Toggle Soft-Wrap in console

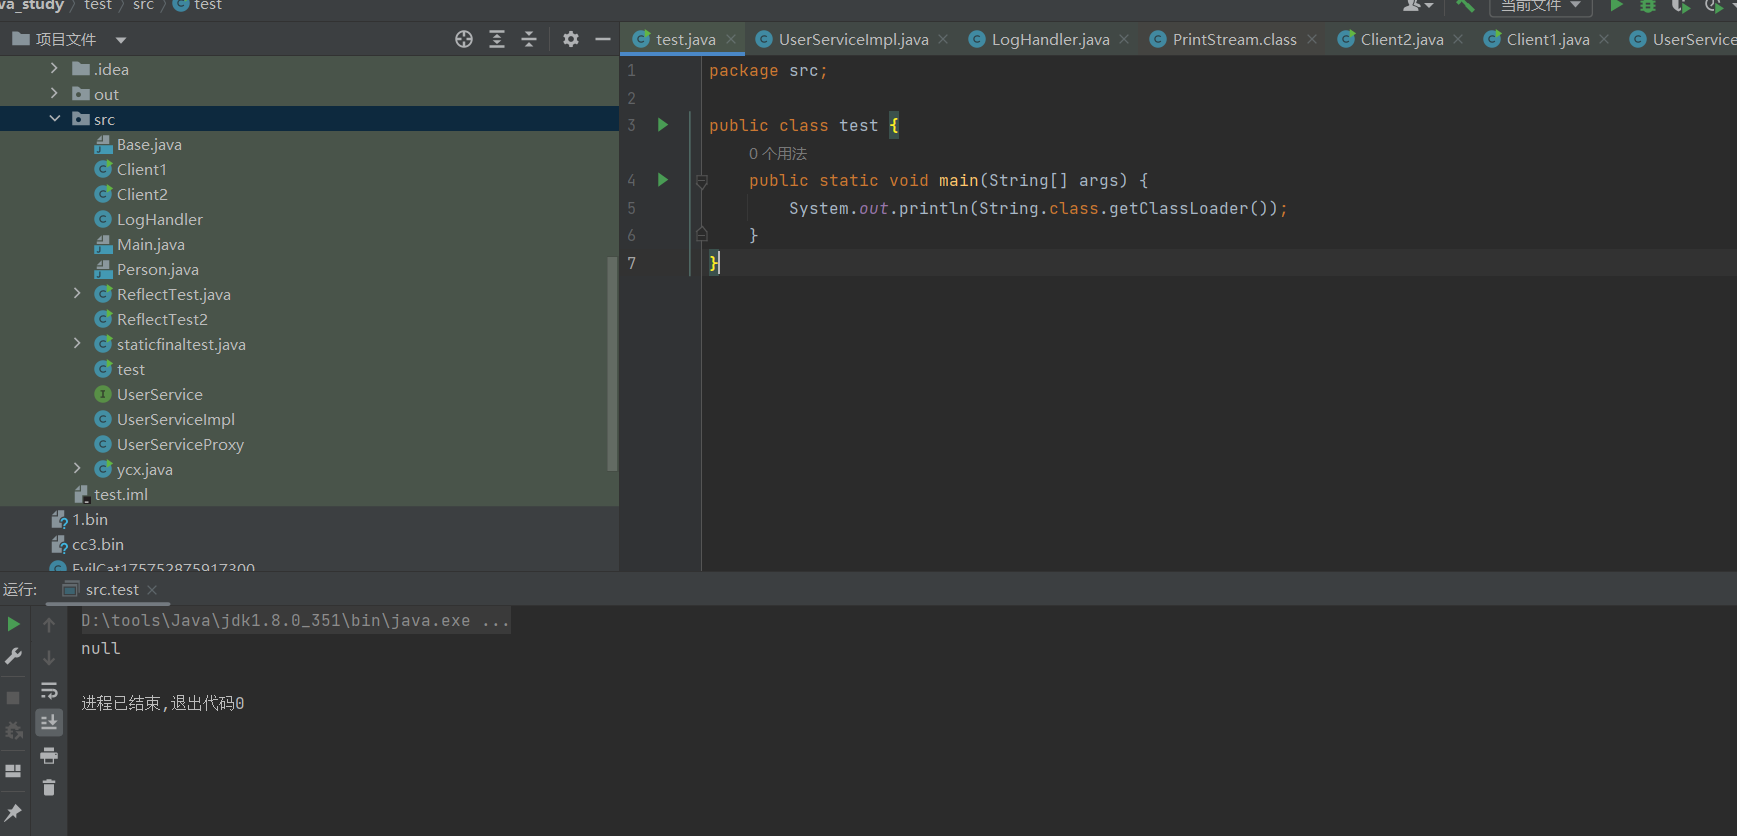click(x=49, y=690)
